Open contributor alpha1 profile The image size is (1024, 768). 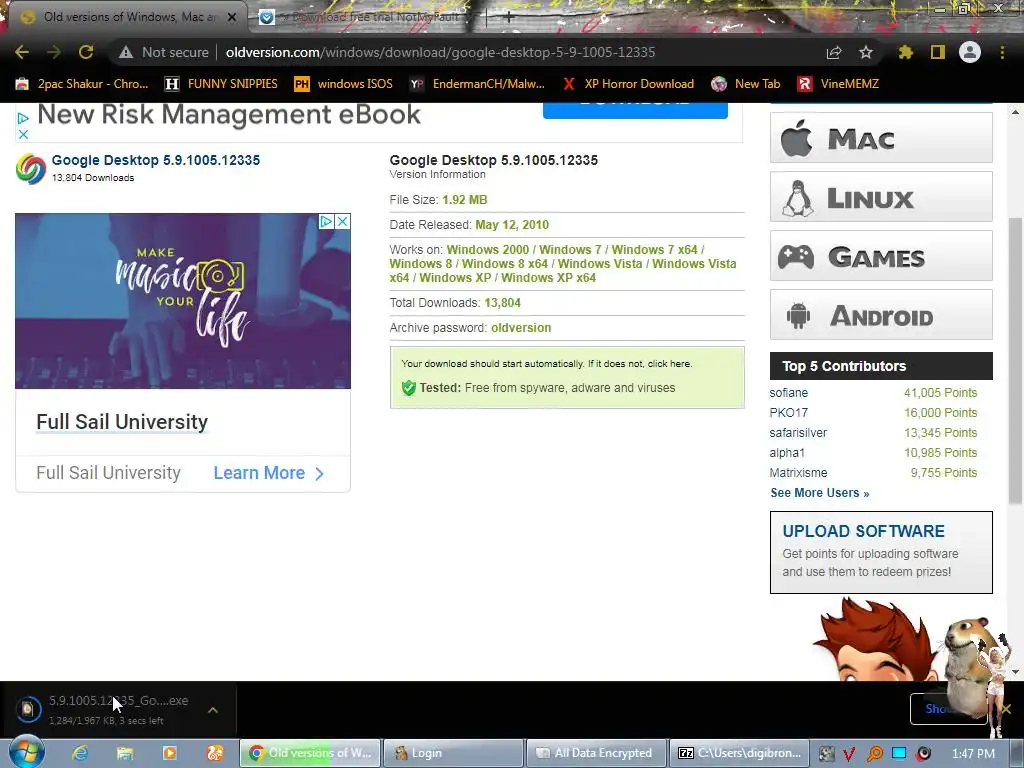click(x=787, y=453)
